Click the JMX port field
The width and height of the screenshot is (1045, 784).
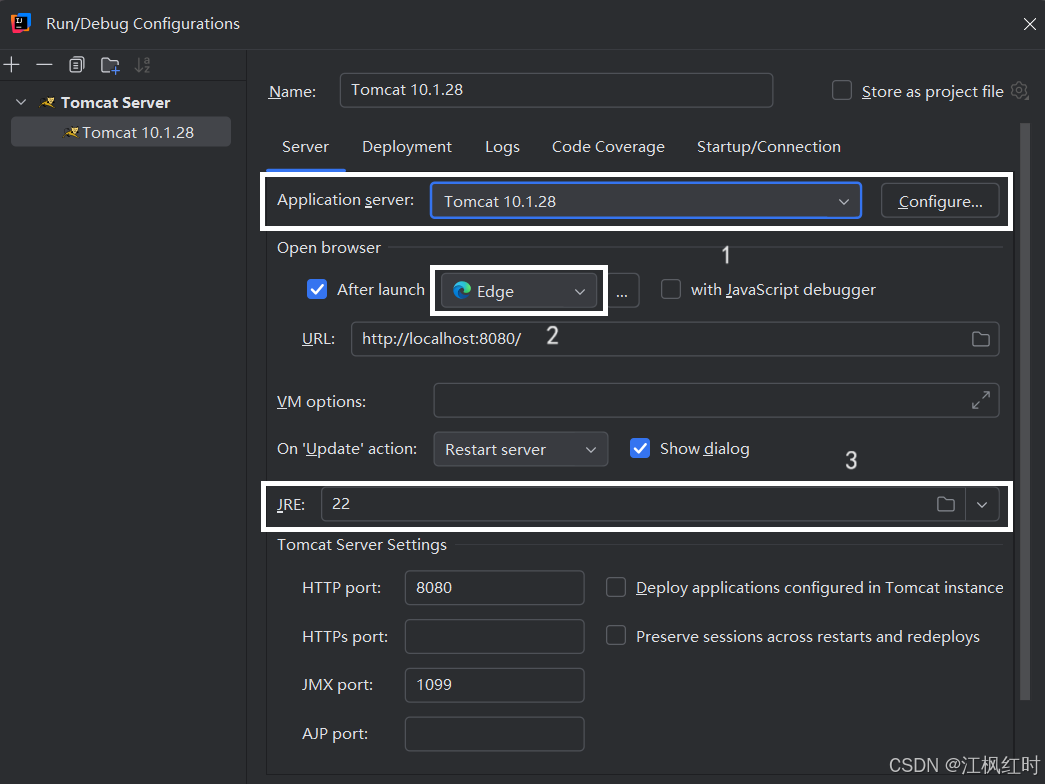point(495,685)
